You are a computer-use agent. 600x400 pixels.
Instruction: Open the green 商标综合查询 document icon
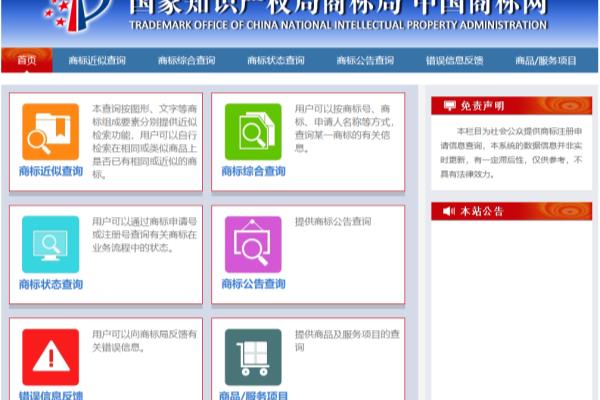click(x=253, y=132)
